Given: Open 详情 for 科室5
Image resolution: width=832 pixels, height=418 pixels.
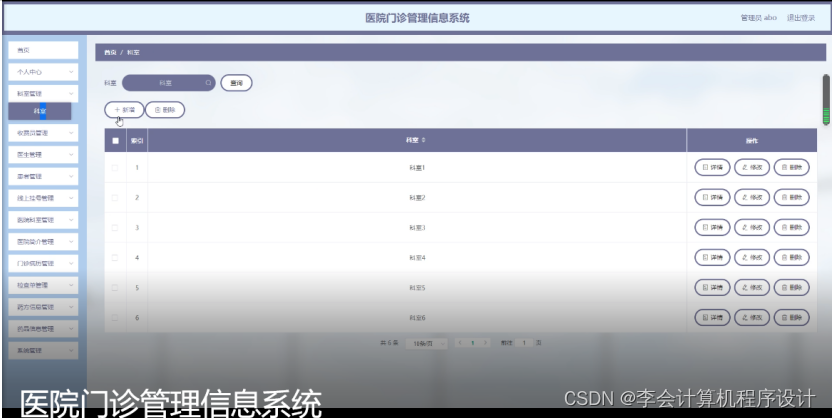Looking at the screenshot, I should (713, 288).
